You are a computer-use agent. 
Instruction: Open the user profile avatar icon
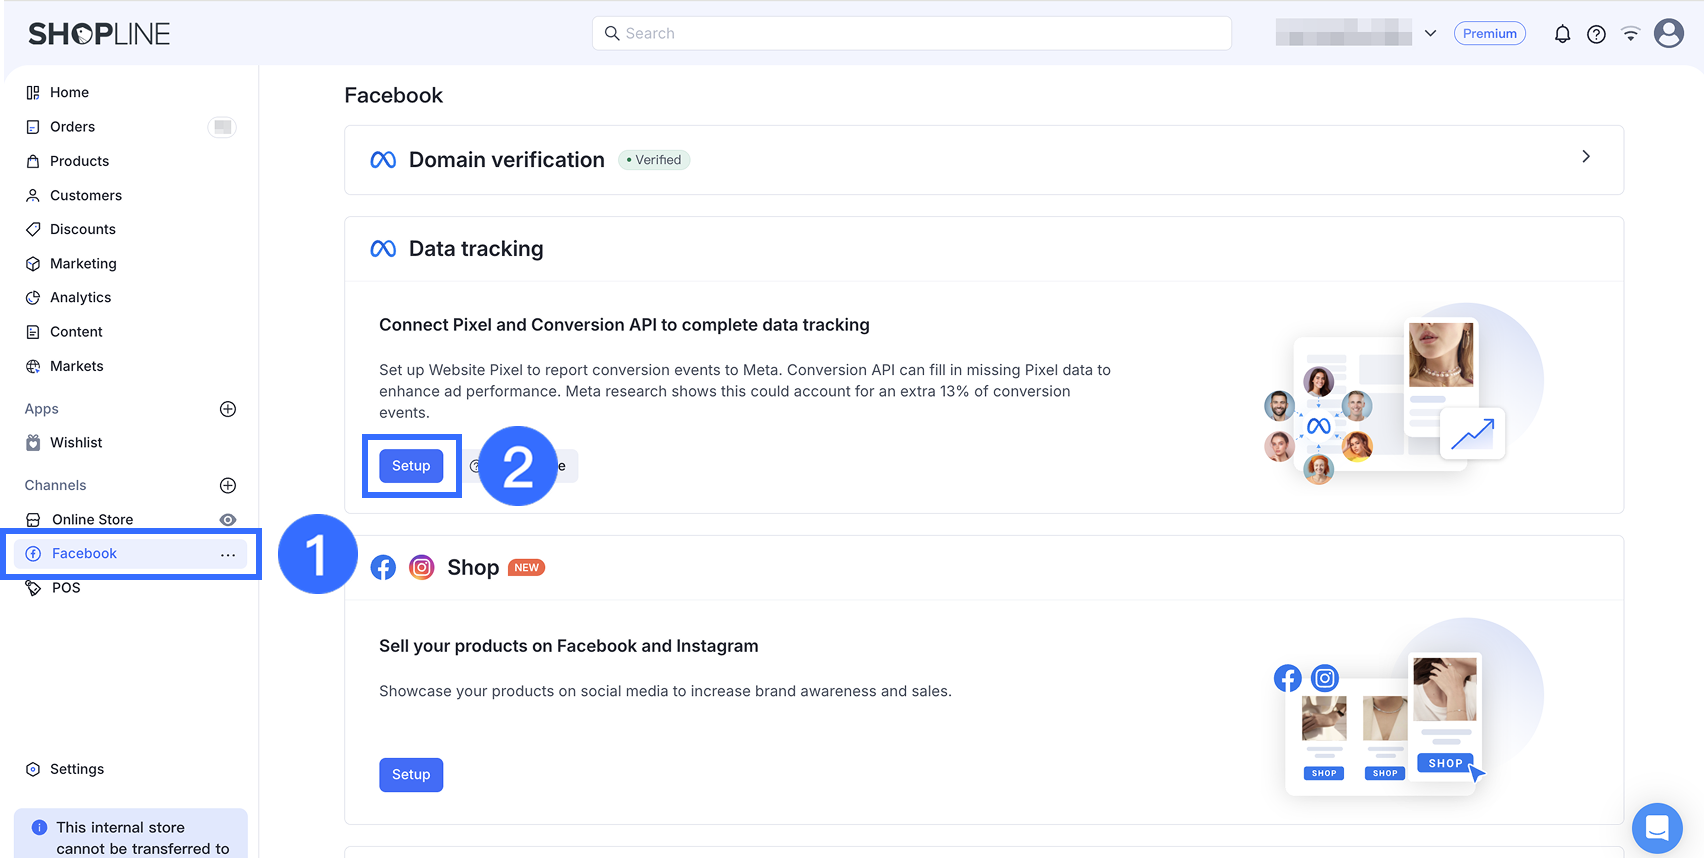click(x=1668, y=33)
